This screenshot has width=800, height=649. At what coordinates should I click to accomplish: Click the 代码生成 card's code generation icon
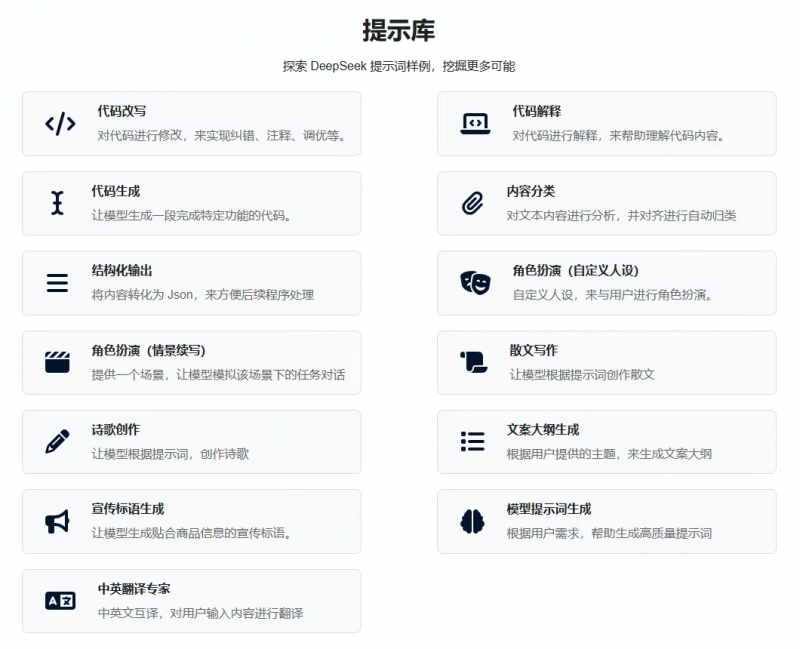pyautogui.click(x=58, y=203)
